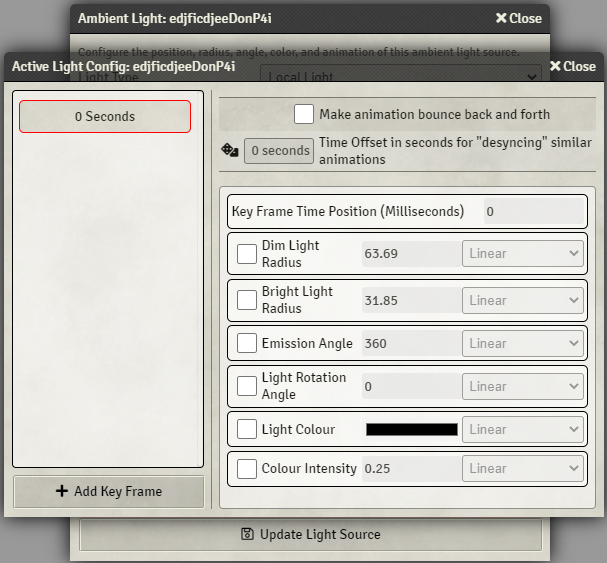
Task: Open the Bright Light Radius Linear dropdown
Action: click(x=523, y=300)
